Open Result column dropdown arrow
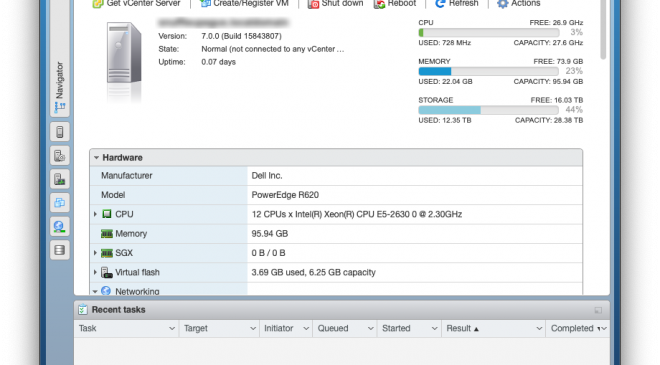The width and height of the screenshot is (660, 365). [539, 328]
